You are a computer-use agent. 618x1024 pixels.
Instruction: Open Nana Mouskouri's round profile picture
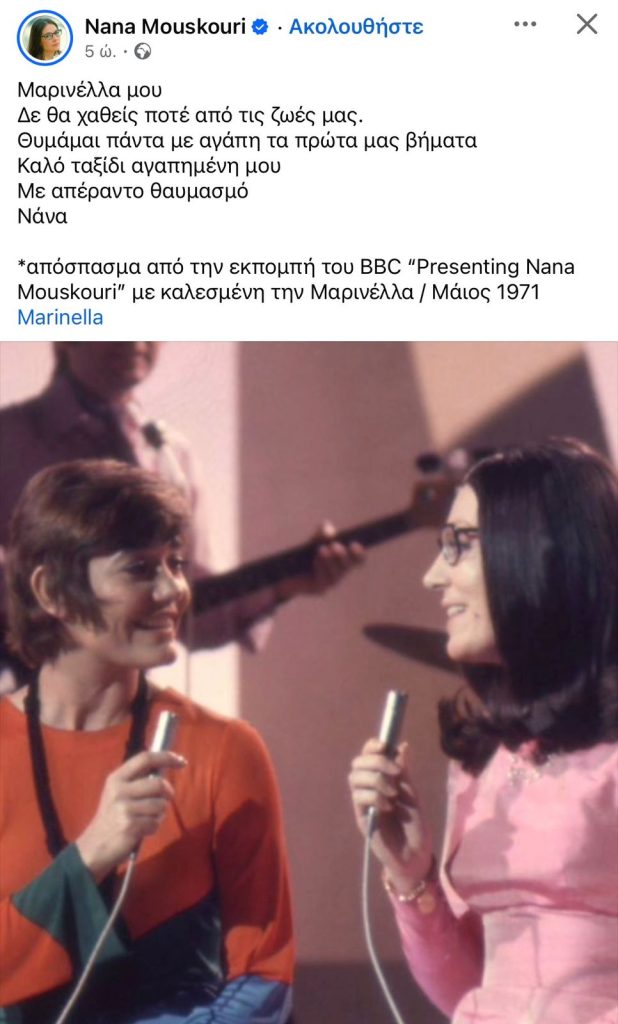point(45,38)
